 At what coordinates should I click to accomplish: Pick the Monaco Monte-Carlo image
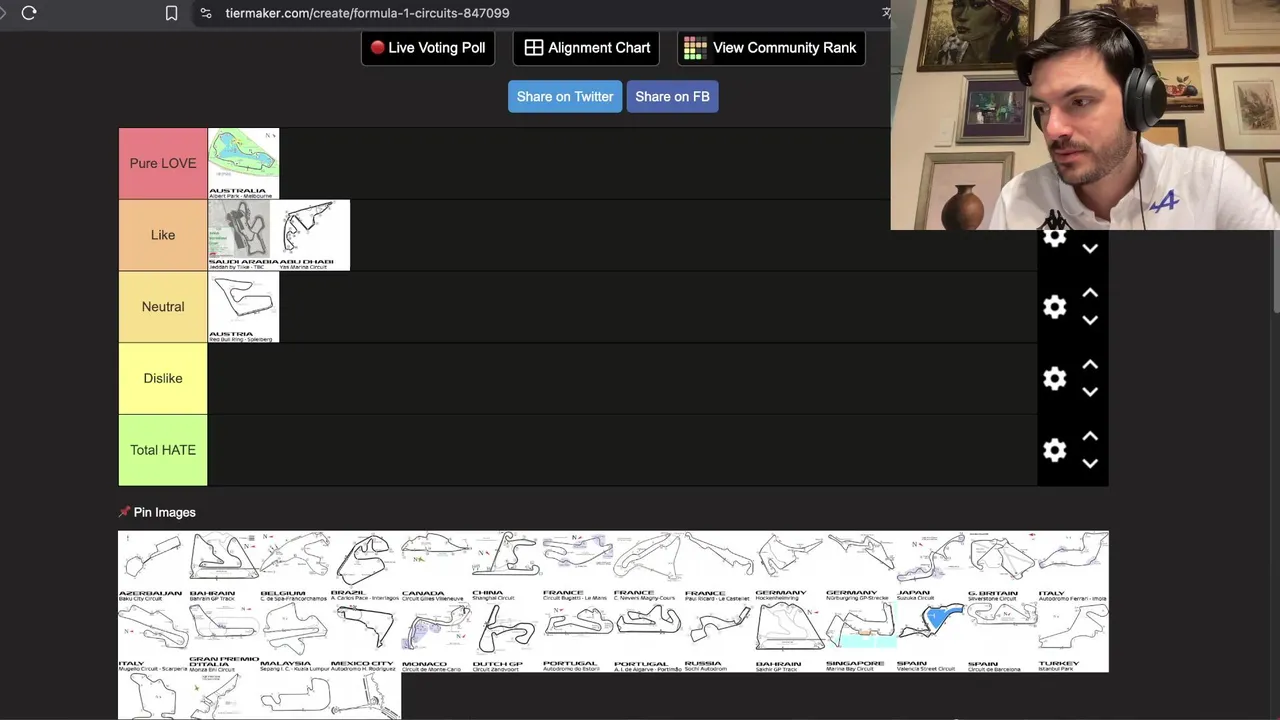coord(436,637)
